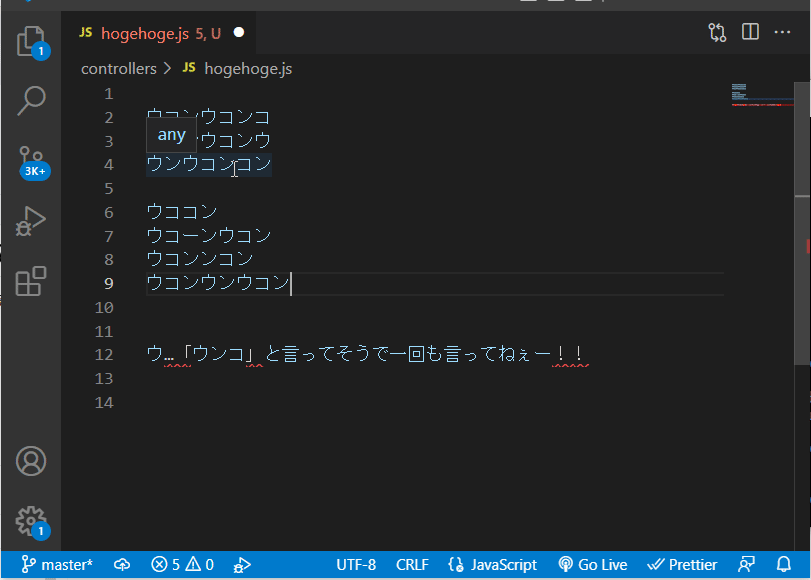Viewport: 811px width, 580px height.
Task: Open Source Control view with 3K+ badge
Action: coord(32,160)
